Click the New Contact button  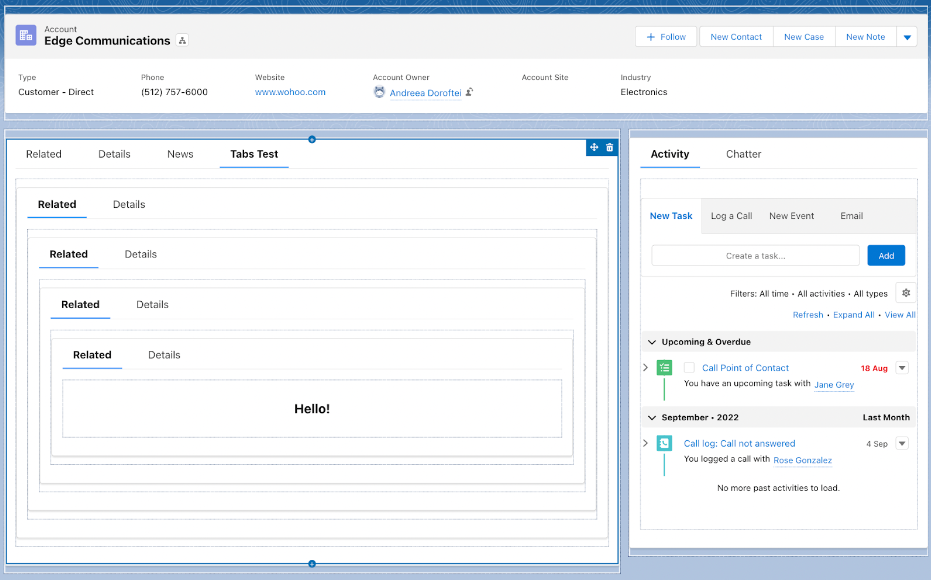pyautogui.click(x=736, y=37)
